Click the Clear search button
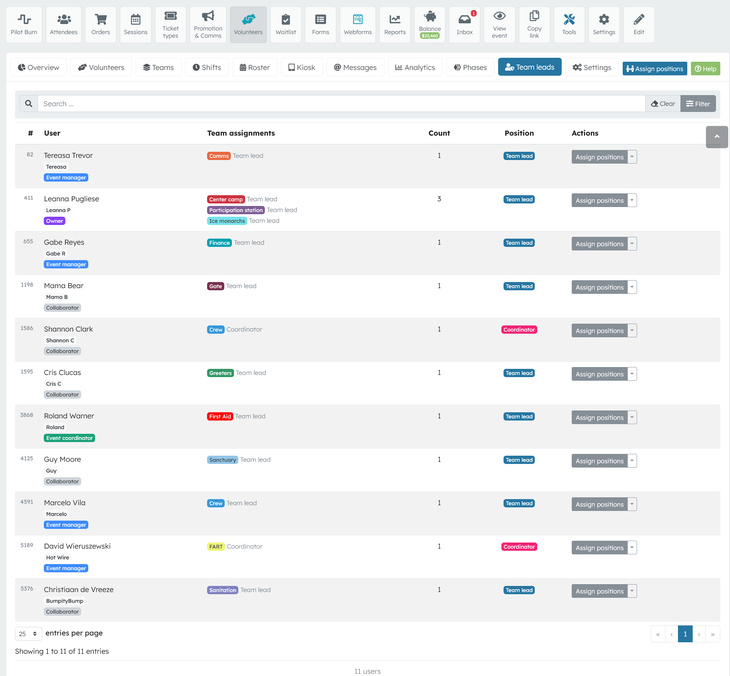Image resolution: width=730 pixels, height=676 pixels. pyautogui.click(x=663, y=104)
